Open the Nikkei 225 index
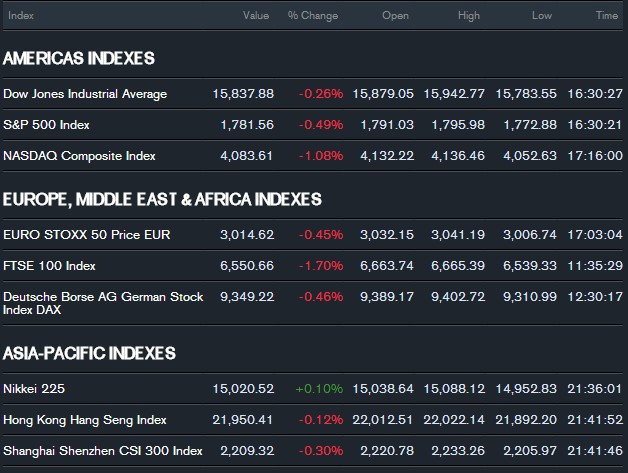 pos(34,388)
